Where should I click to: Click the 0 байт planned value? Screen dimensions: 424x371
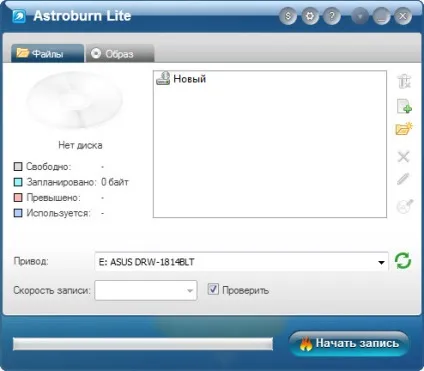pyautogui.click(x=115, y=182)
